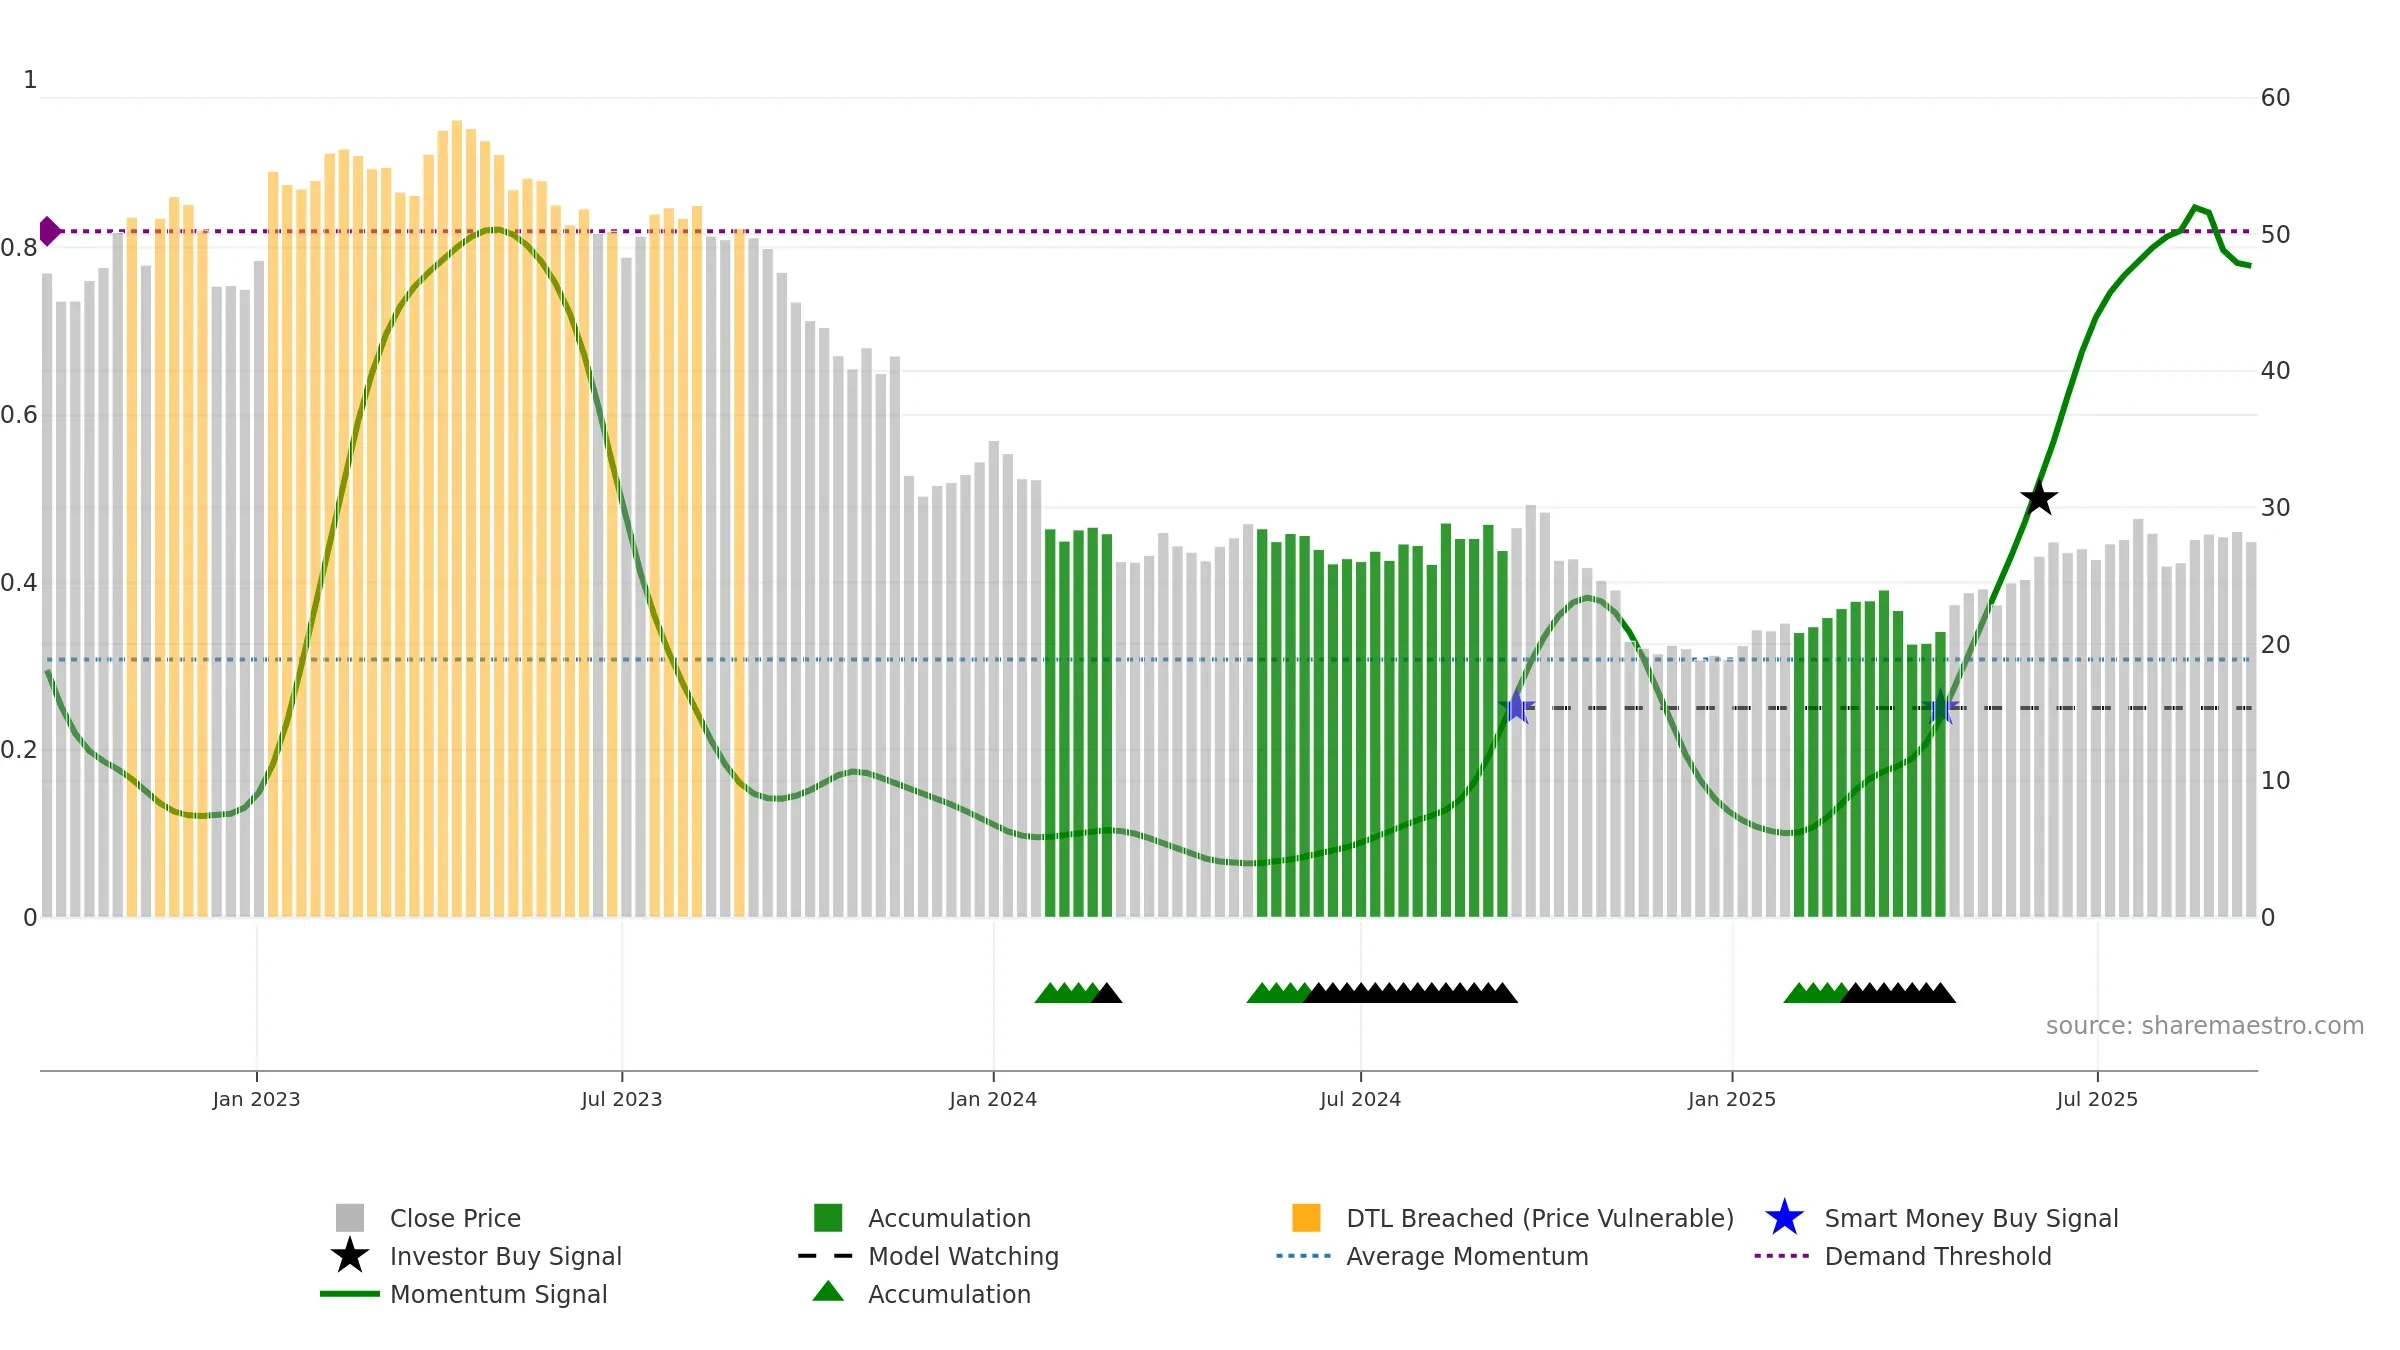Screen dimensions: 2400x1350
Task: Click the Jan 2024 axis label
Action: pos(993,1100)
